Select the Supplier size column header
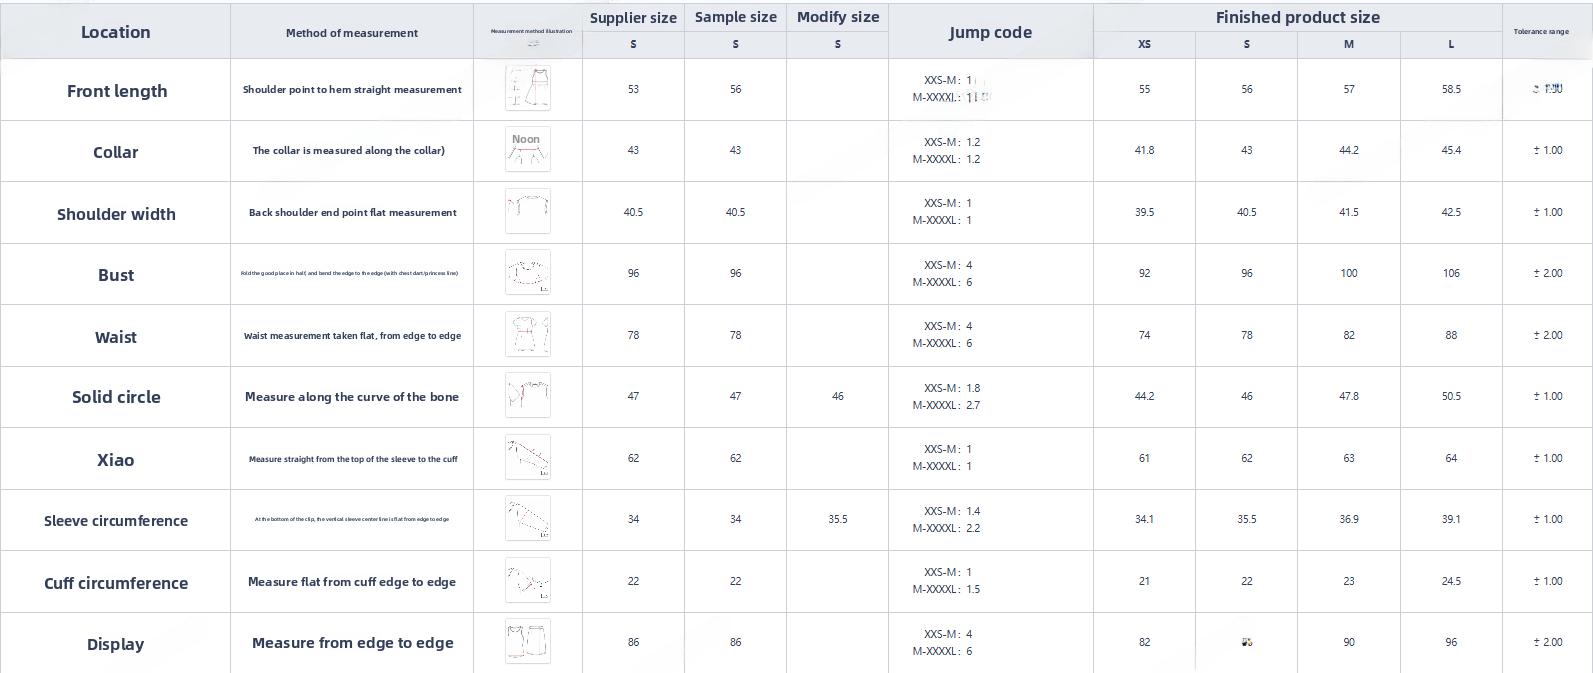The height and width of the screenshot is (673, 1593). tap(633, 18)
